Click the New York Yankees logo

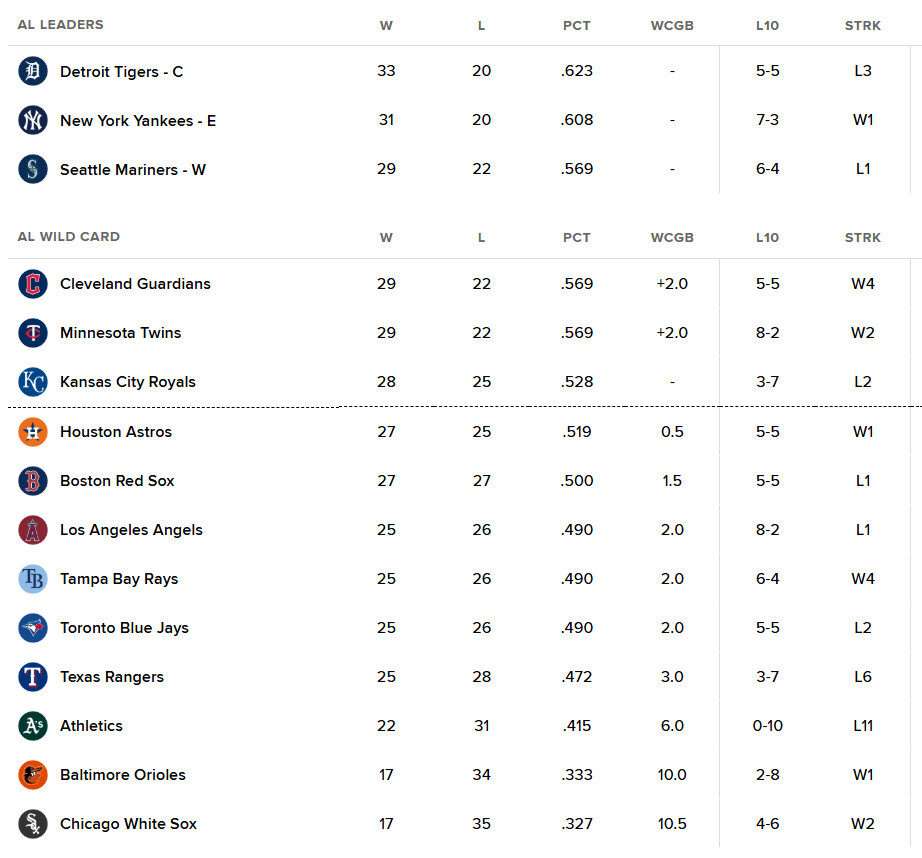pos(33,120)
